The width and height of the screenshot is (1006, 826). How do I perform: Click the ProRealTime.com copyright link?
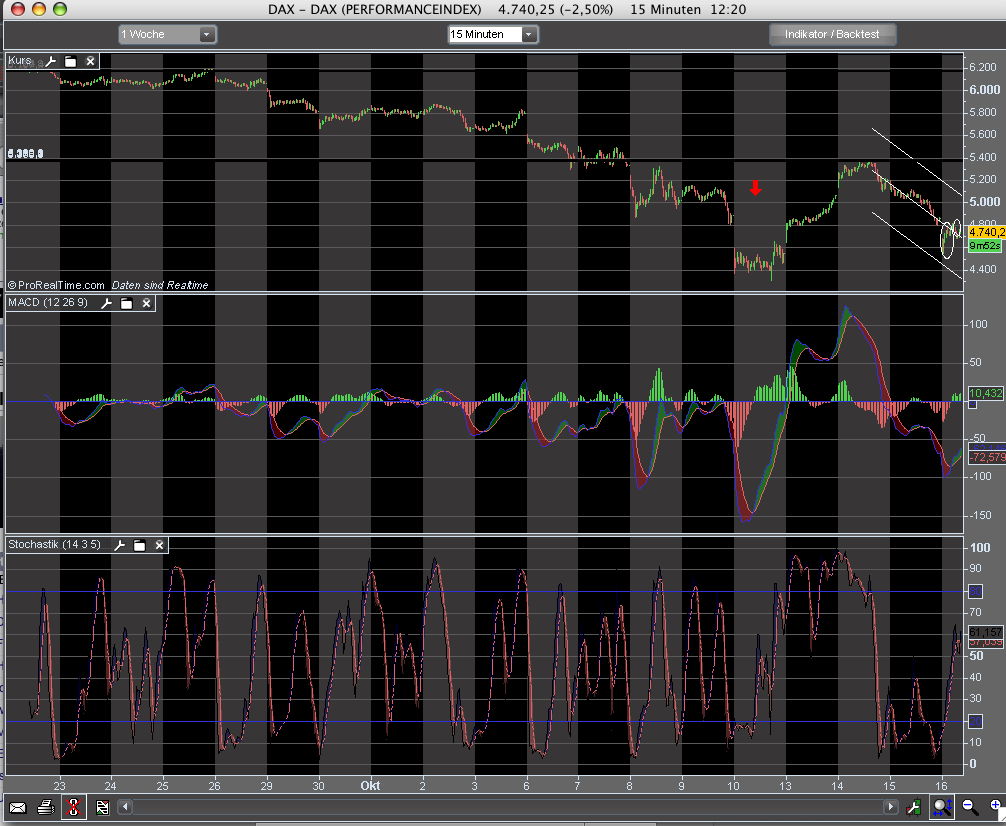[57, 285]
